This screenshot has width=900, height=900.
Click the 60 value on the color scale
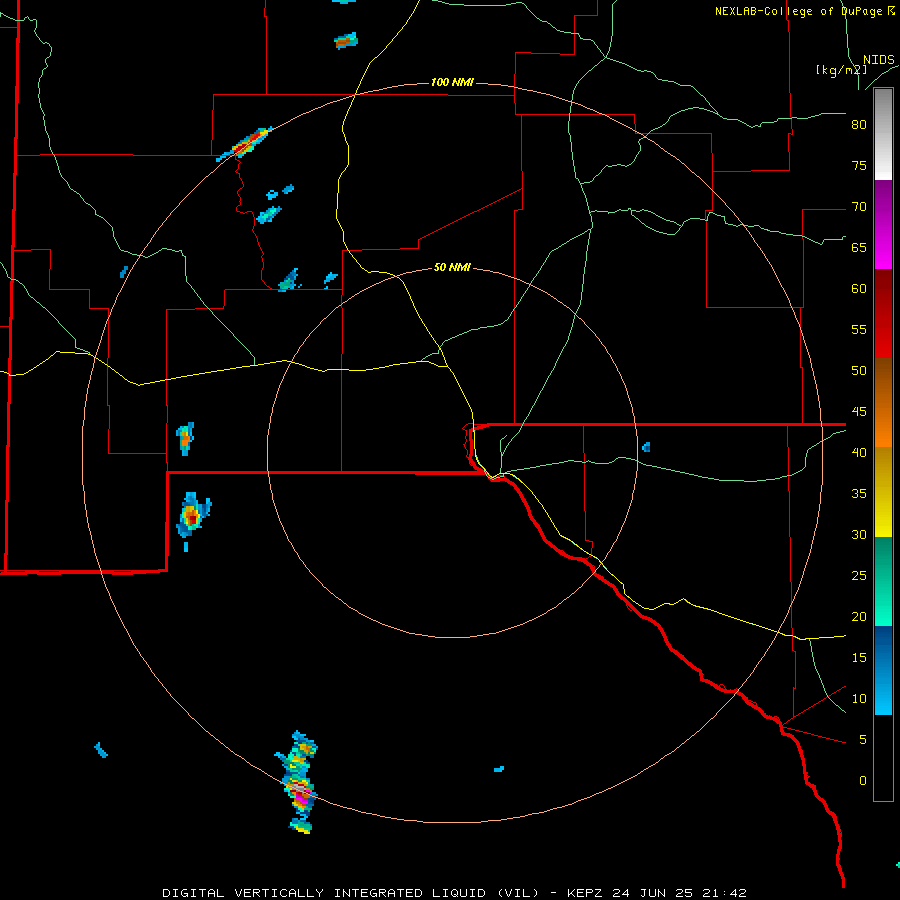859,288
